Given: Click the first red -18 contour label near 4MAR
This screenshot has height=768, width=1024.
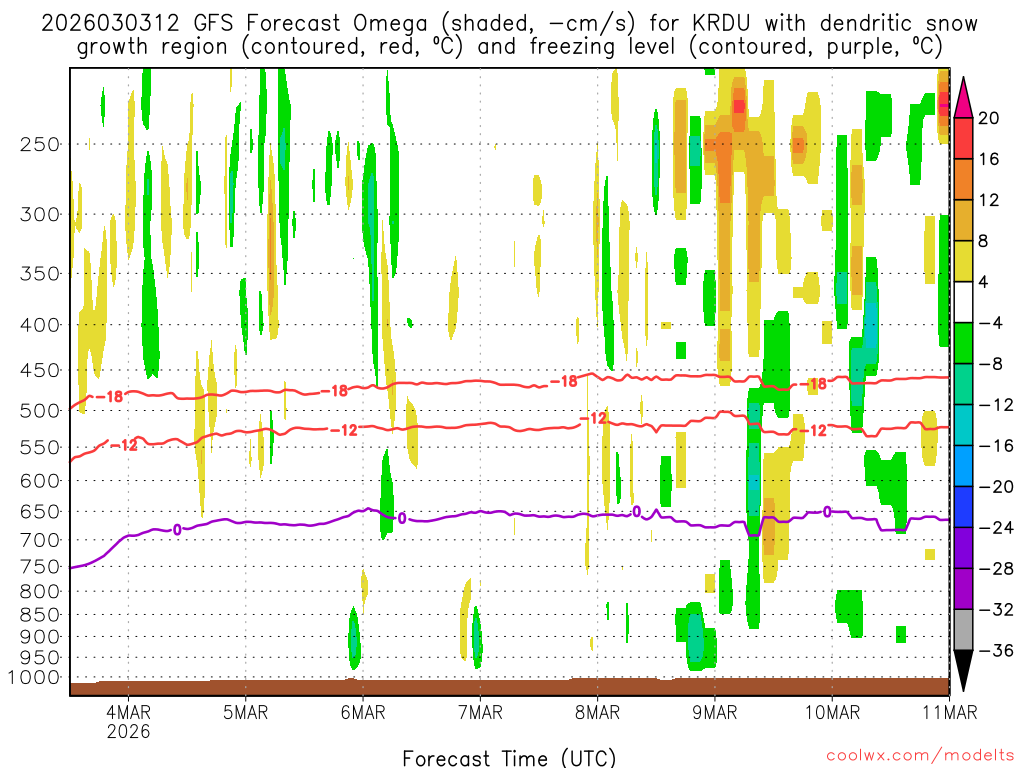Looking at the screenshot, I should click(x=109, y=396).
